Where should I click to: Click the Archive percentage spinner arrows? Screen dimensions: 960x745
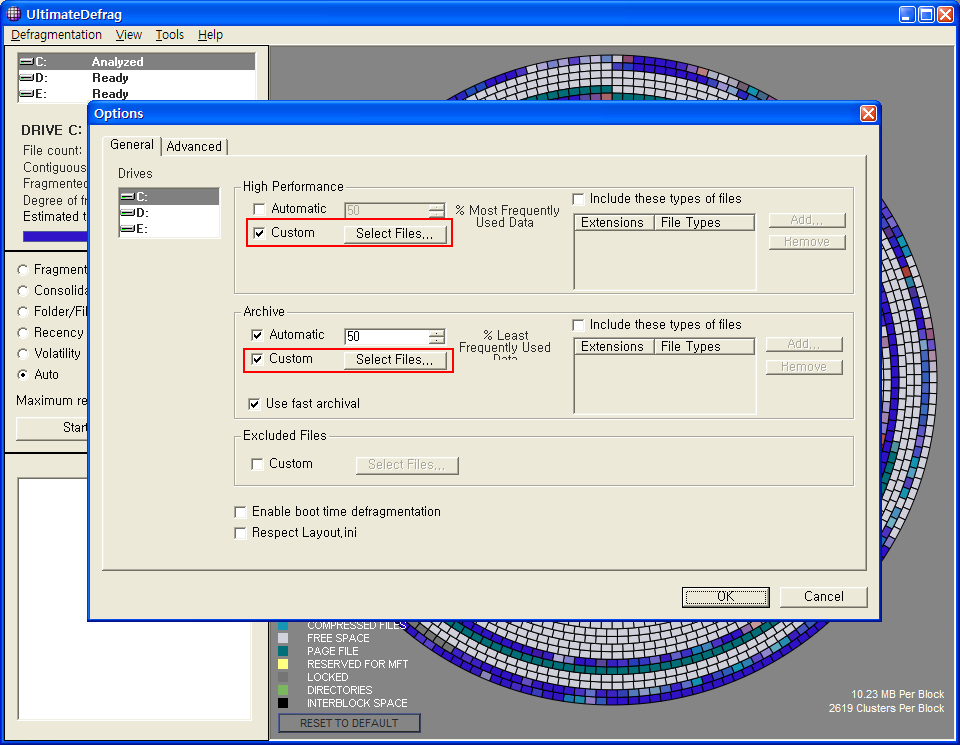tap(437, 336)
